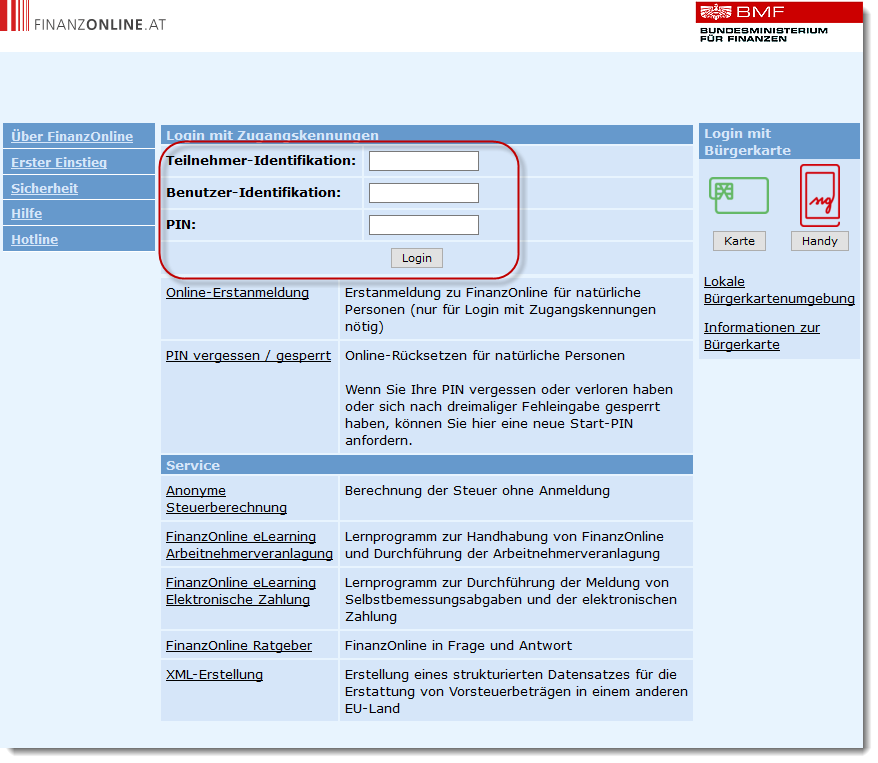
Task: Open the Sicherheit sidebar item
Action: (x=44, y=188)
